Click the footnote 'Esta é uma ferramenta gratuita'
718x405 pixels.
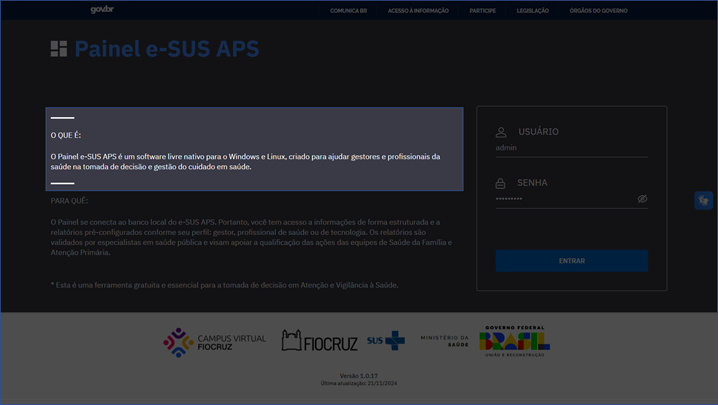(224, 285)
